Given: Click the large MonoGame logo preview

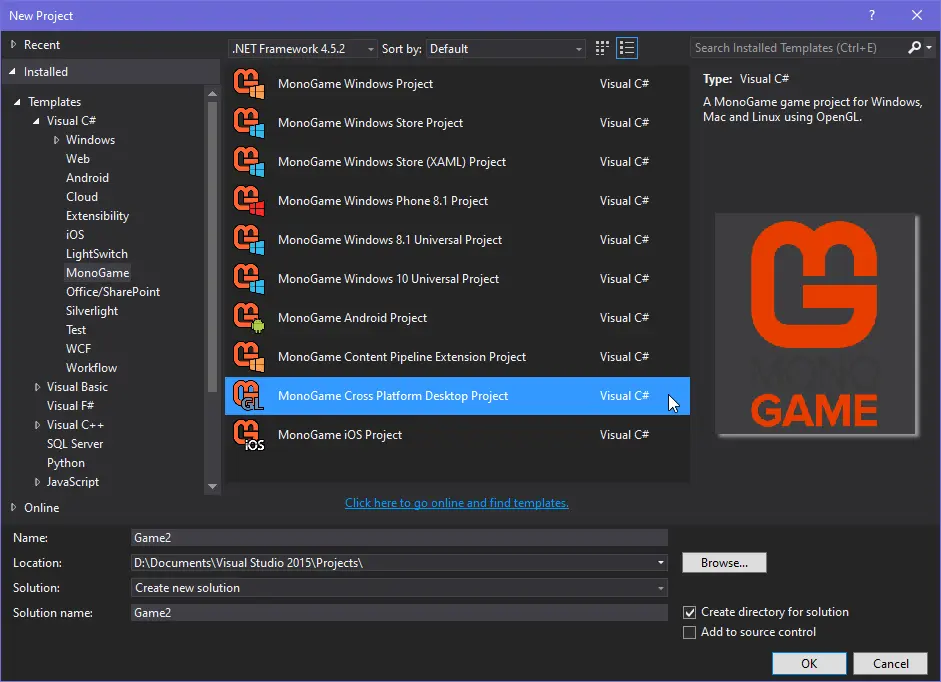Looking at the screenshot, I should (x=816, y=325).
